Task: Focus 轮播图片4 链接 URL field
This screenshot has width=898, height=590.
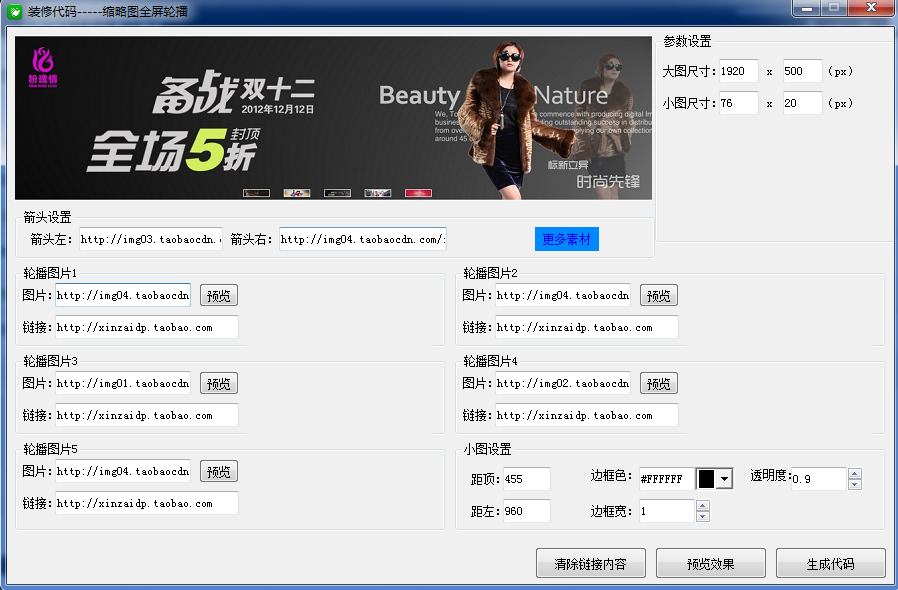Action: point(586,415)
